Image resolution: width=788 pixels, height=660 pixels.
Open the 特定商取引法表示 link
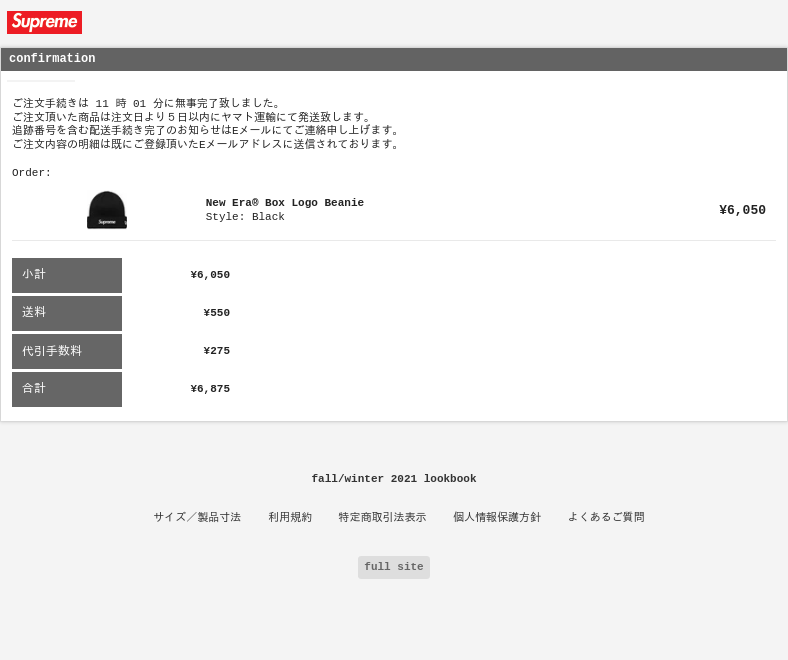(382, 517)
